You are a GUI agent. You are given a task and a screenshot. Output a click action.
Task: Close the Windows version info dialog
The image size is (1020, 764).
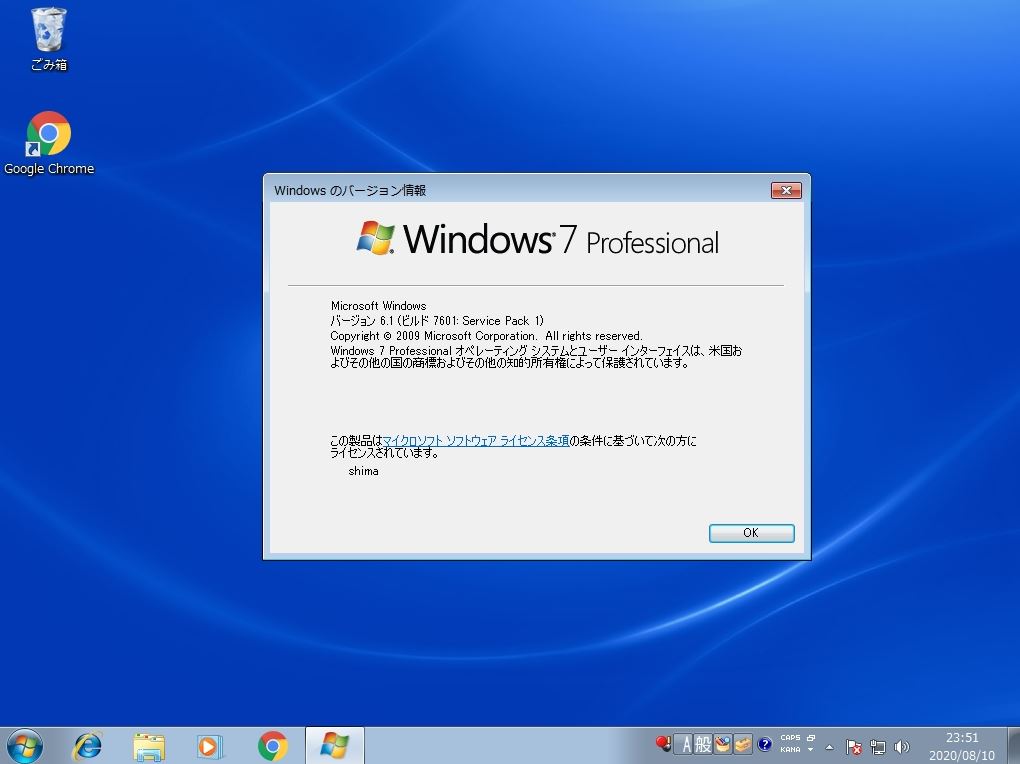coord(786,190)
